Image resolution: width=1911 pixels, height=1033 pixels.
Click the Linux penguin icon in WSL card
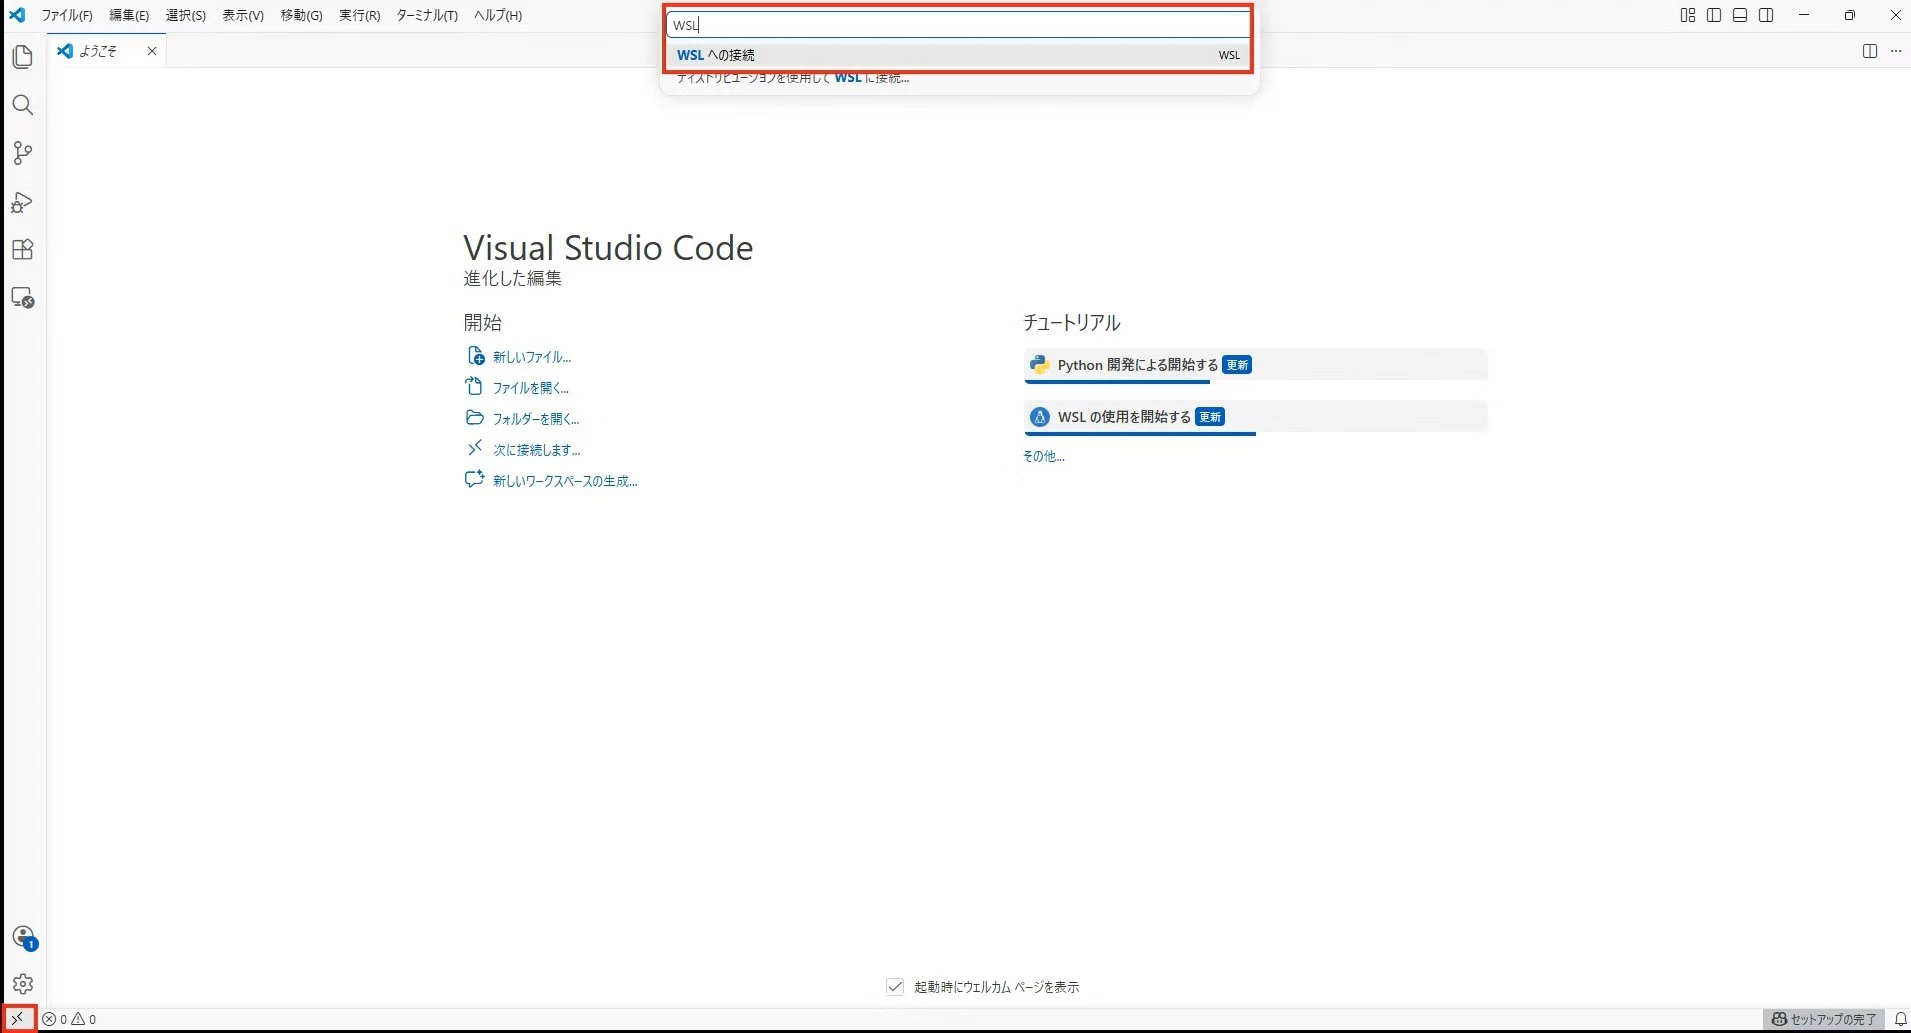point(1040,417)
